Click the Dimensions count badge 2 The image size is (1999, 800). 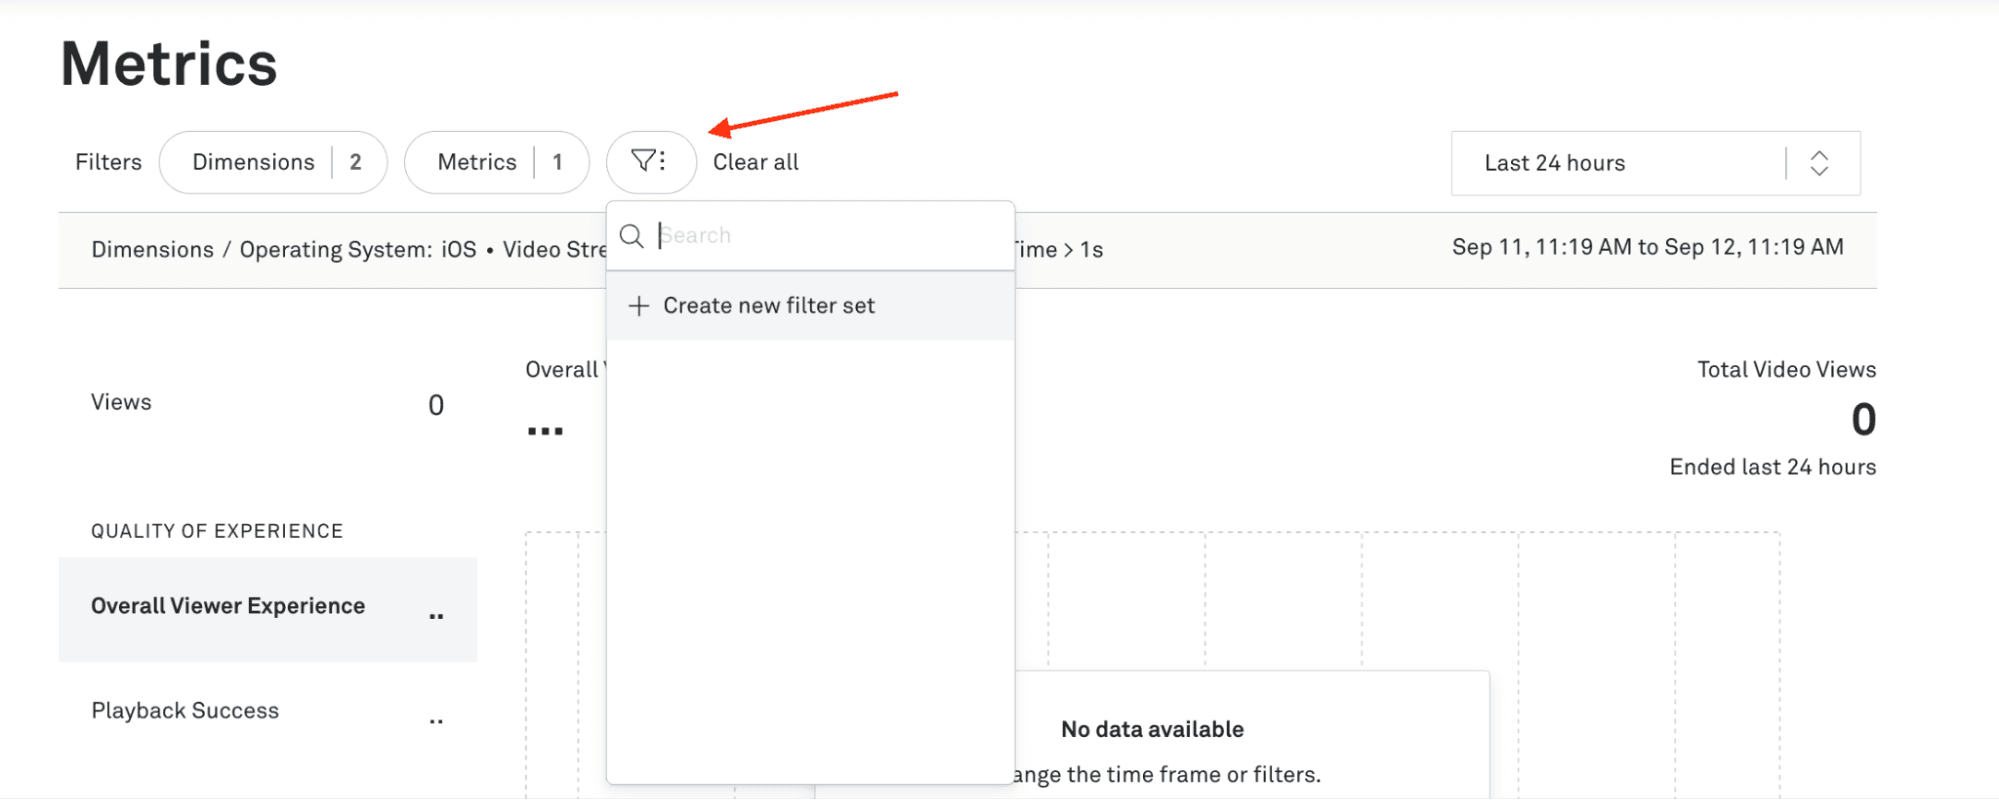click(x=355, y=162)
